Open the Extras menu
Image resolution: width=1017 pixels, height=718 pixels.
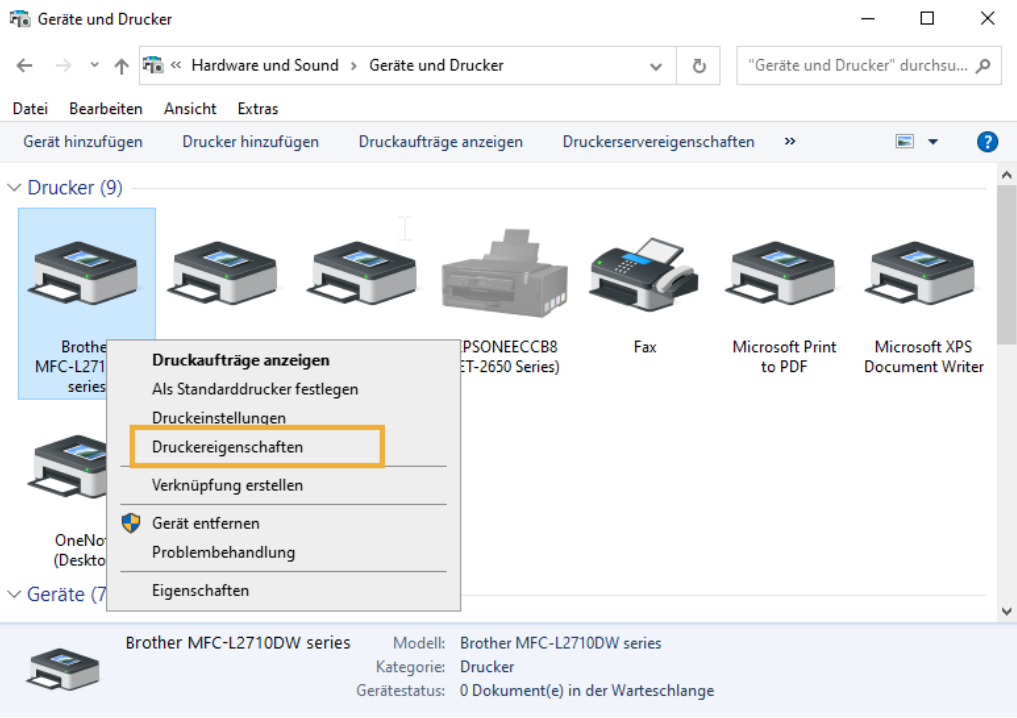[x=257, y=109]
